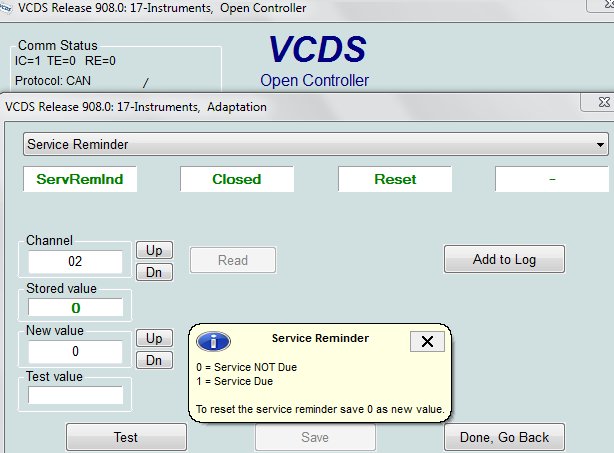Click the Read button
The height and width of the screenshot is (453, 614).
(233, 260)
